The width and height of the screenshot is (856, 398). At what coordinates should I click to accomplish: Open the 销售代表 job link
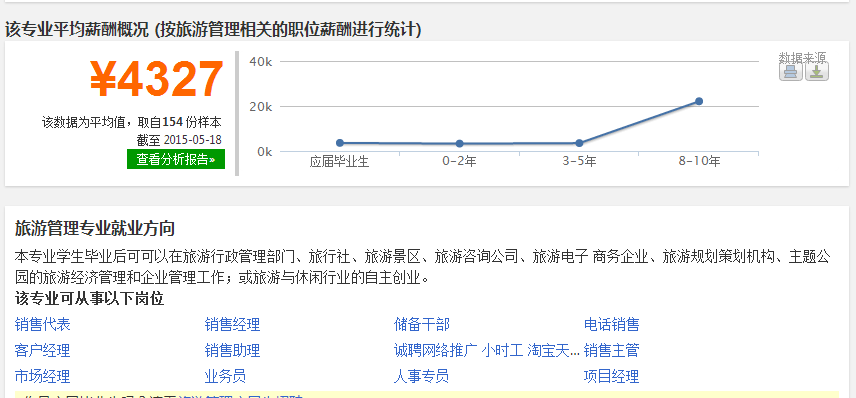(43, 325)
